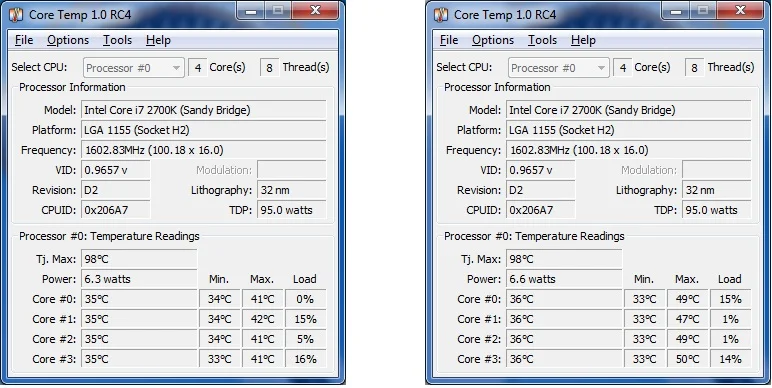Image resolution: width=772 pixels, height=388 pixels.
Task: Click the Tj. Max 98°C field in right window
Action: [564, 259]
